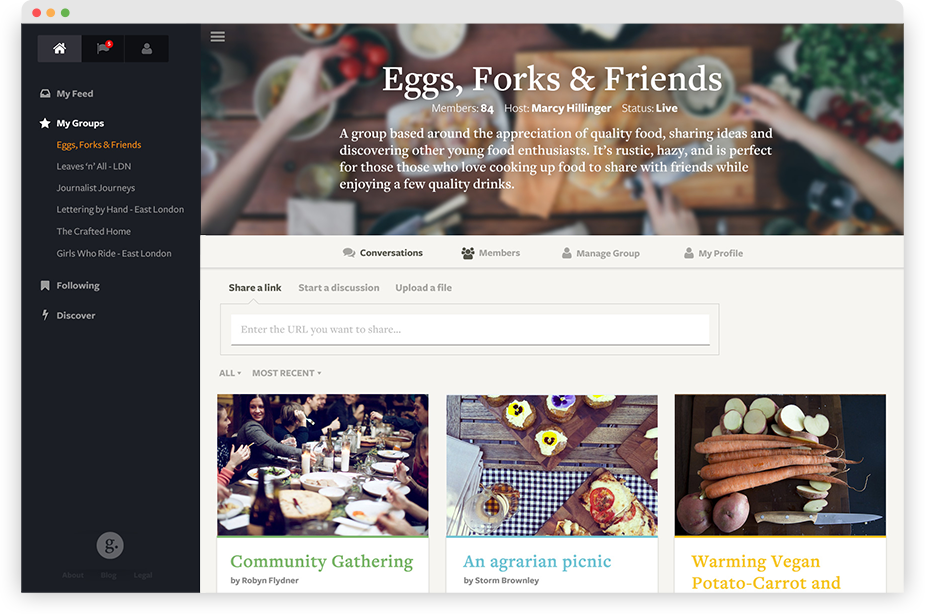Expand the ALL filter dropdown
This screenshot has width=925, height=614.
[230, 373]
